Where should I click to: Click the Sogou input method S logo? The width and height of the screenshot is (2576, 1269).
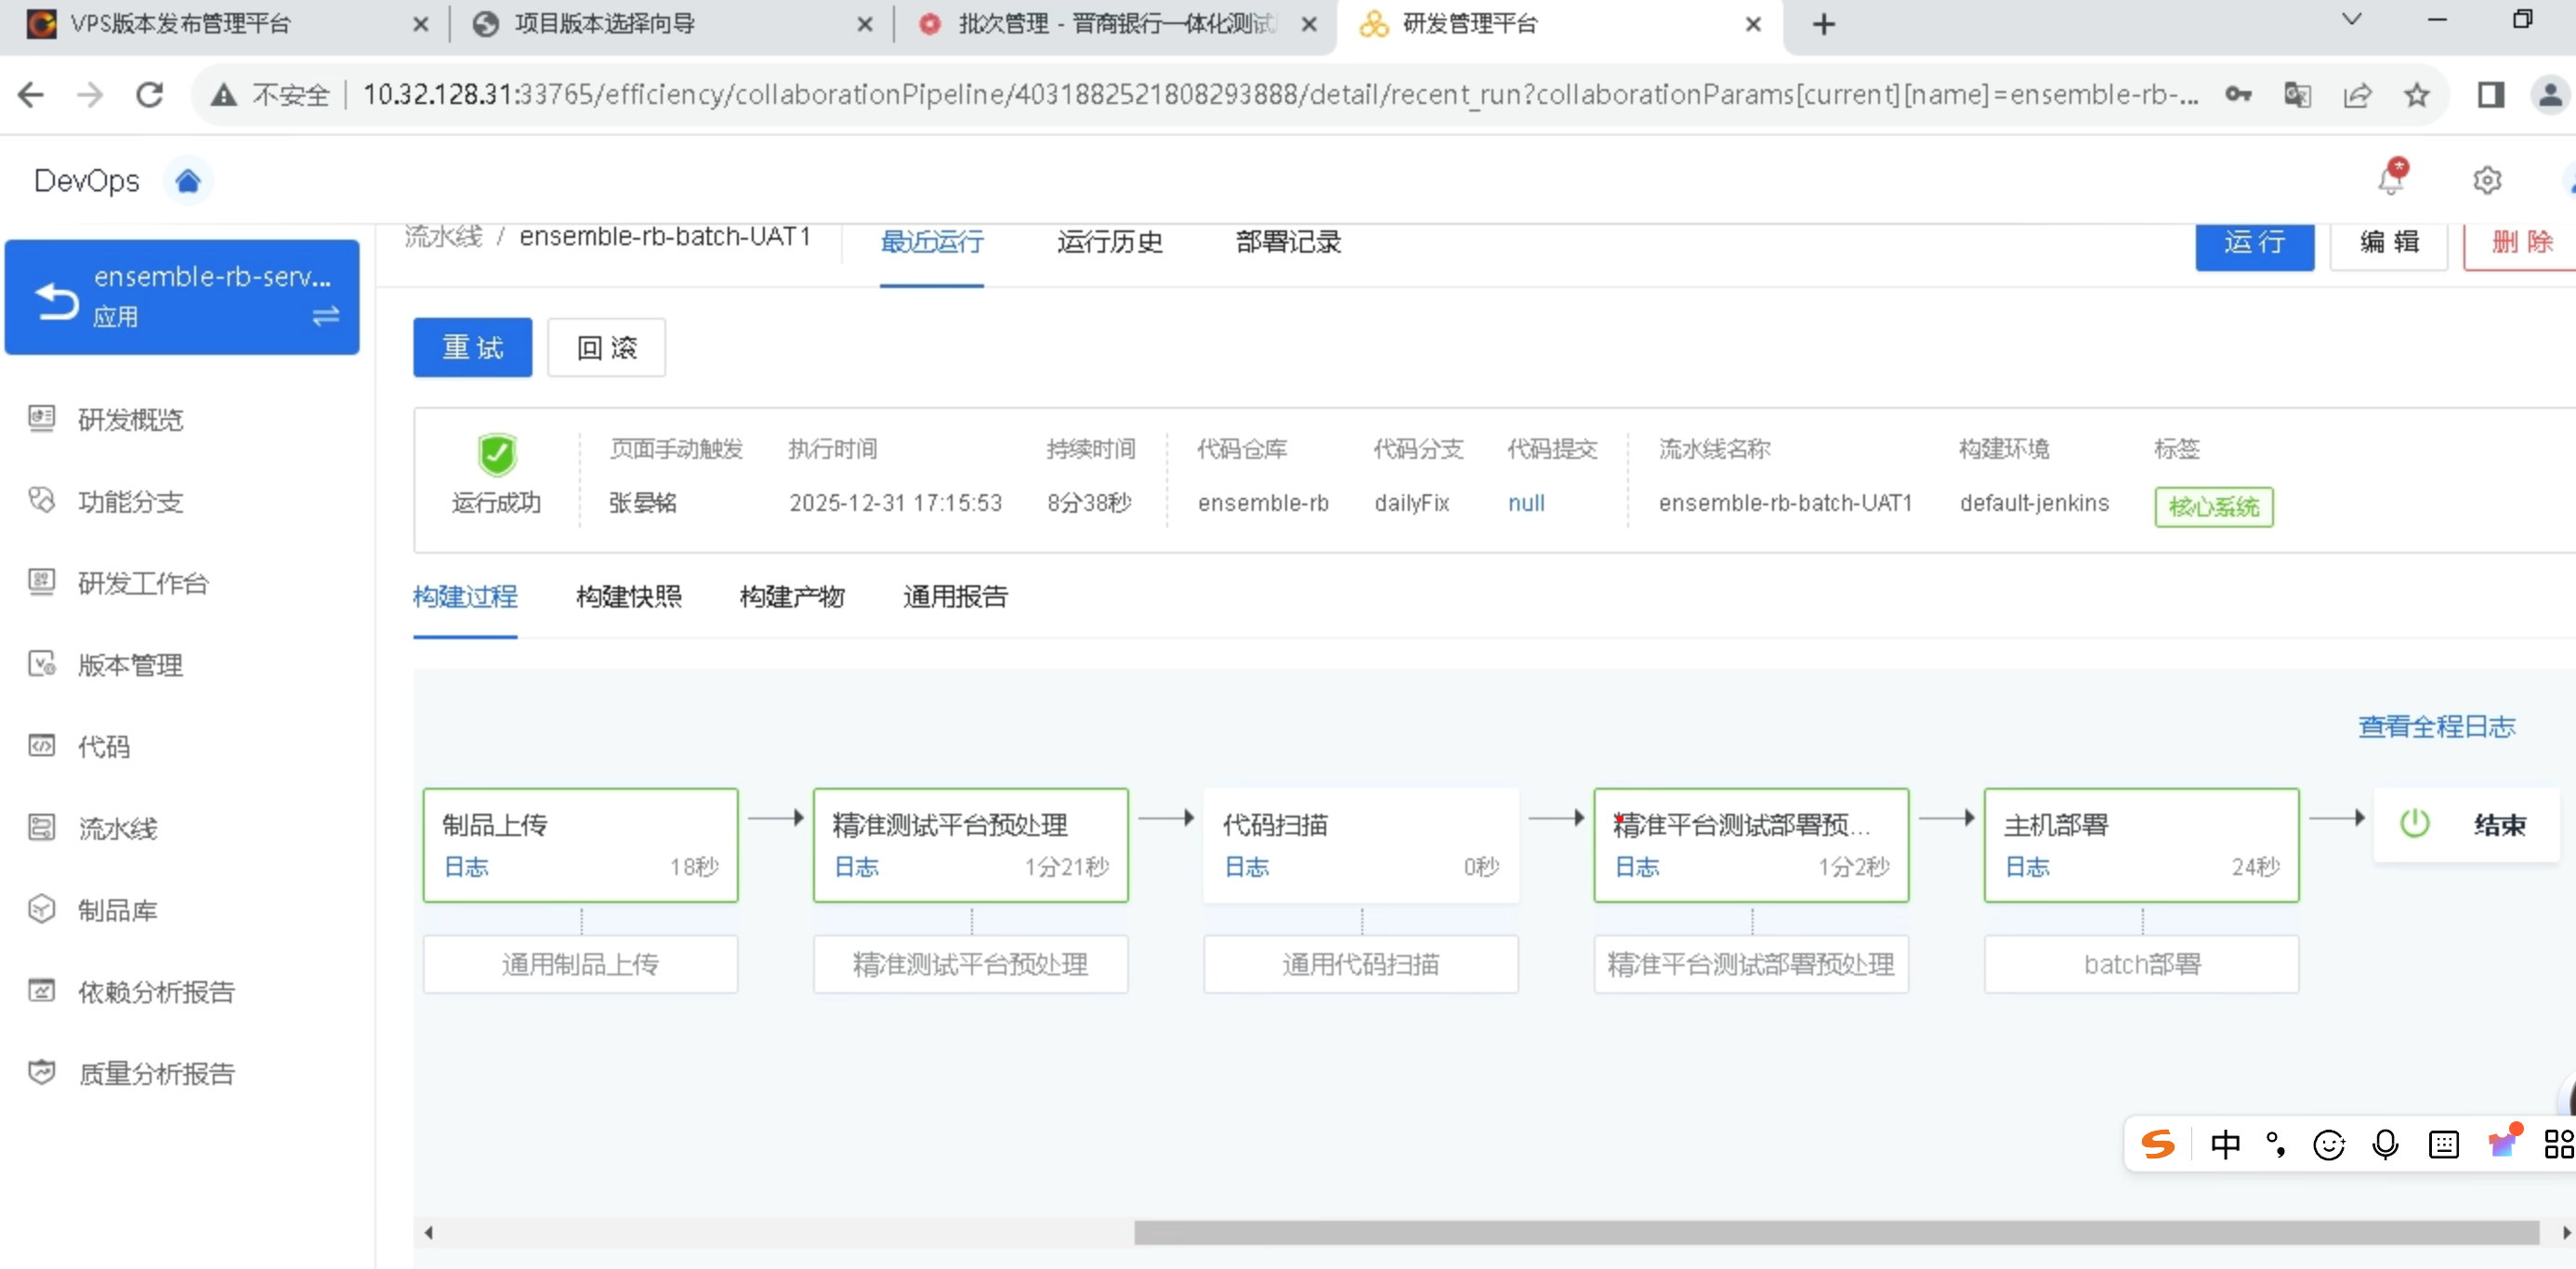click(x=2158, y=1144)
